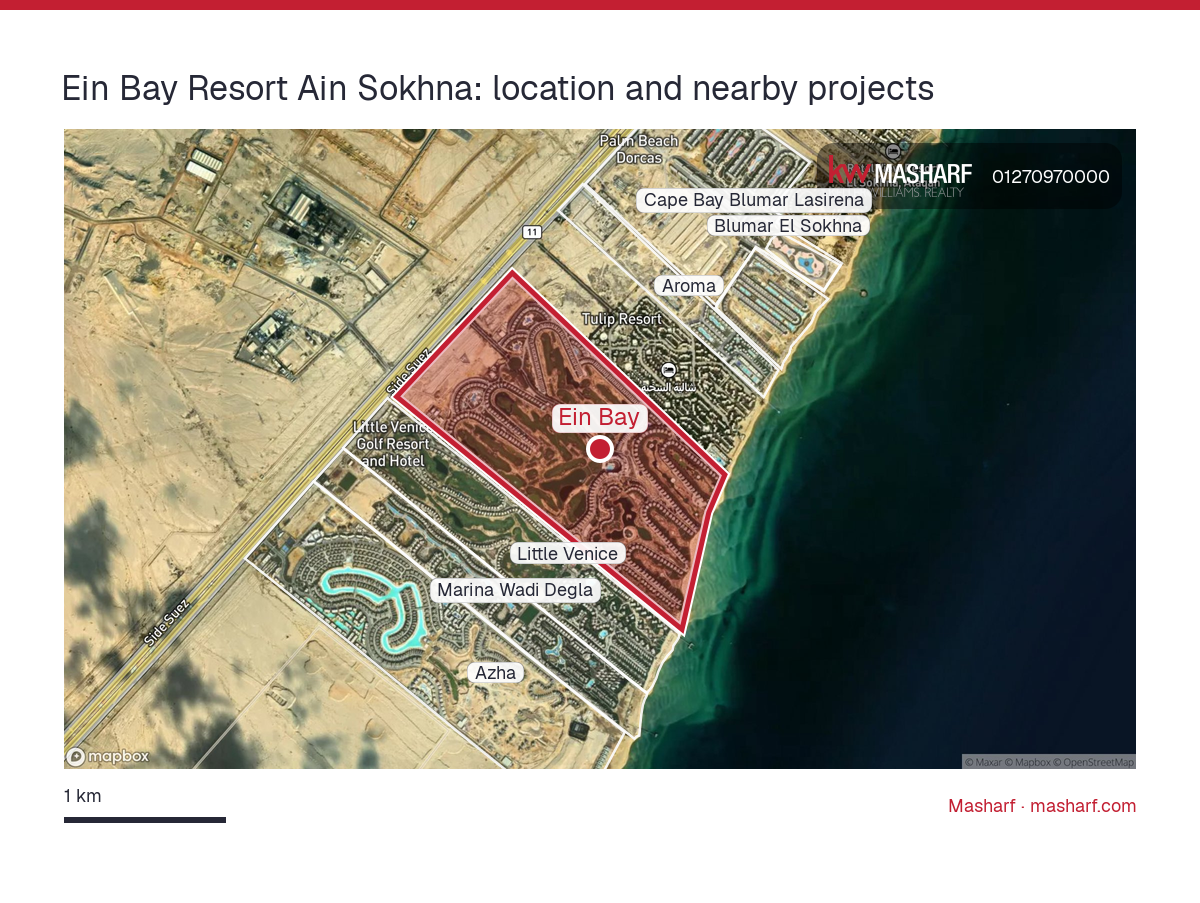Click the hotel bed icon near Tulip Resort
Screen dimensions: 1200x903
coord(668,370)
